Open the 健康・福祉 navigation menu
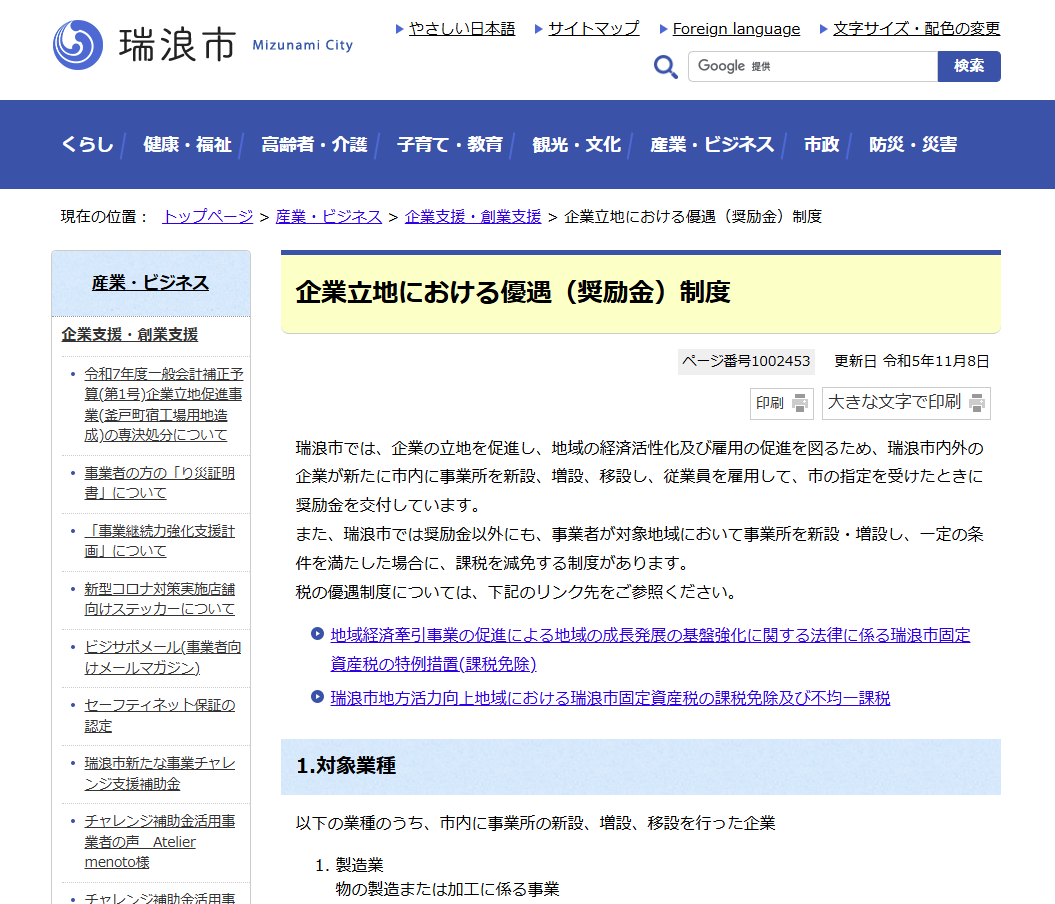 pos(187,145)
